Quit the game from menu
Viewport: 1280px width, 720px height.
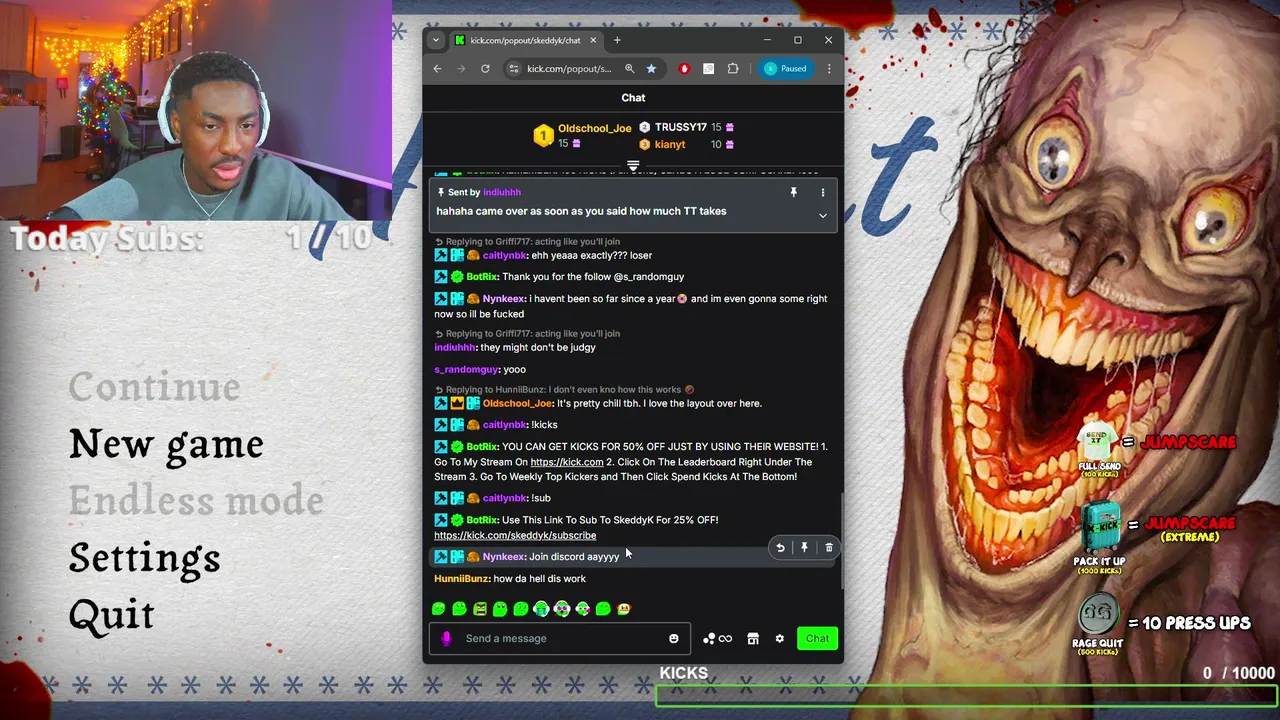[111, 614]
